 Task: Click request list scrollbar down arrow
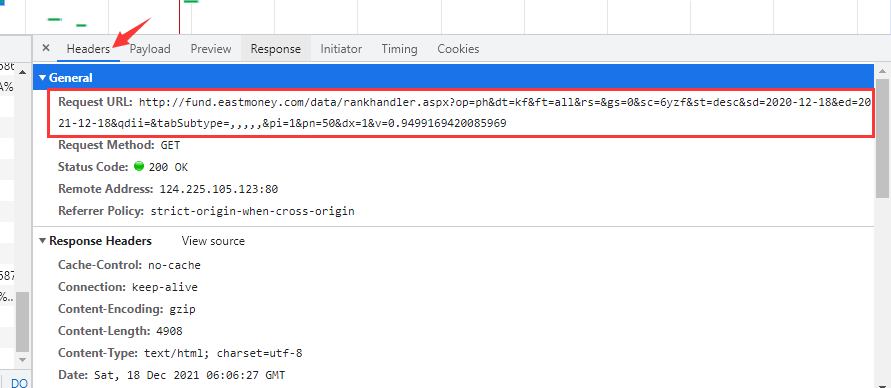pyautogui.click(x=22, y=360)
